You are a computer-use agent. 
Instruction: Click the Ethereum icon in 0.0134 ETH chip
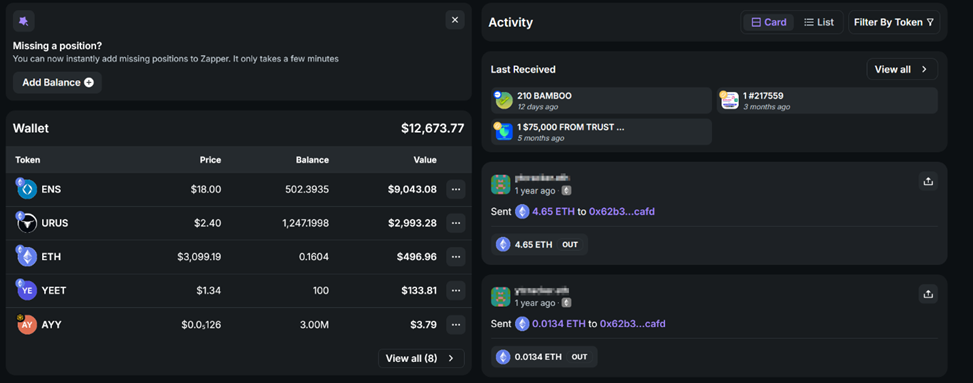click(x=503, y=356)
